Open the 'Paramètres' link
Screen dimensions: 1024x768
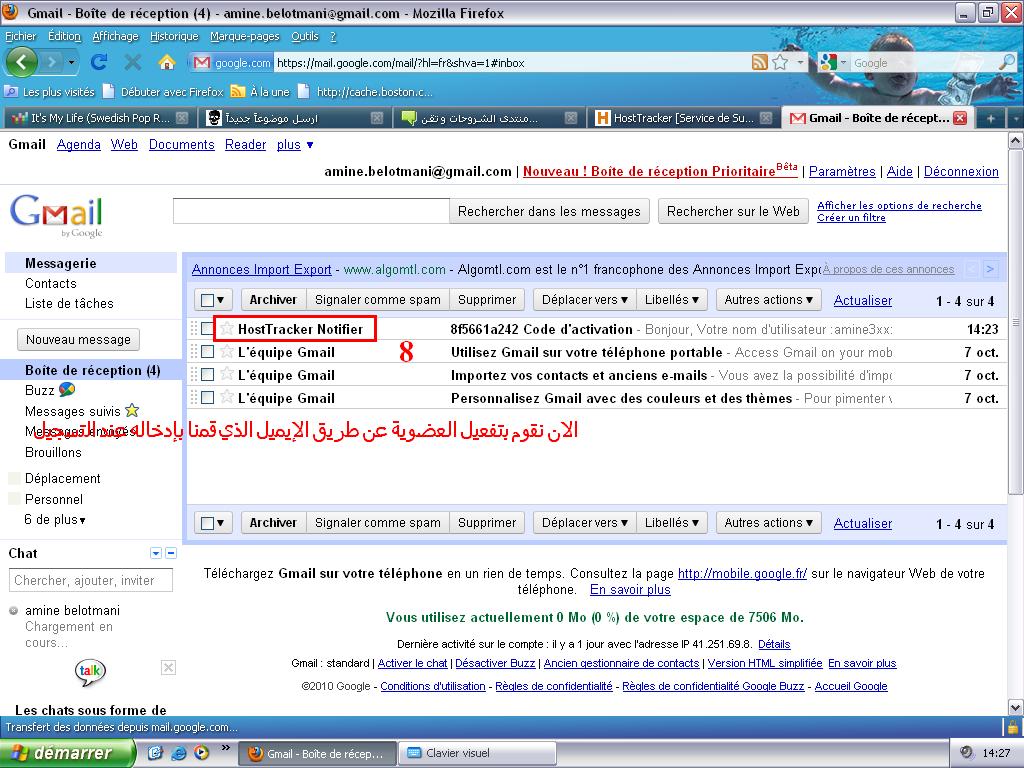(842, 171)
